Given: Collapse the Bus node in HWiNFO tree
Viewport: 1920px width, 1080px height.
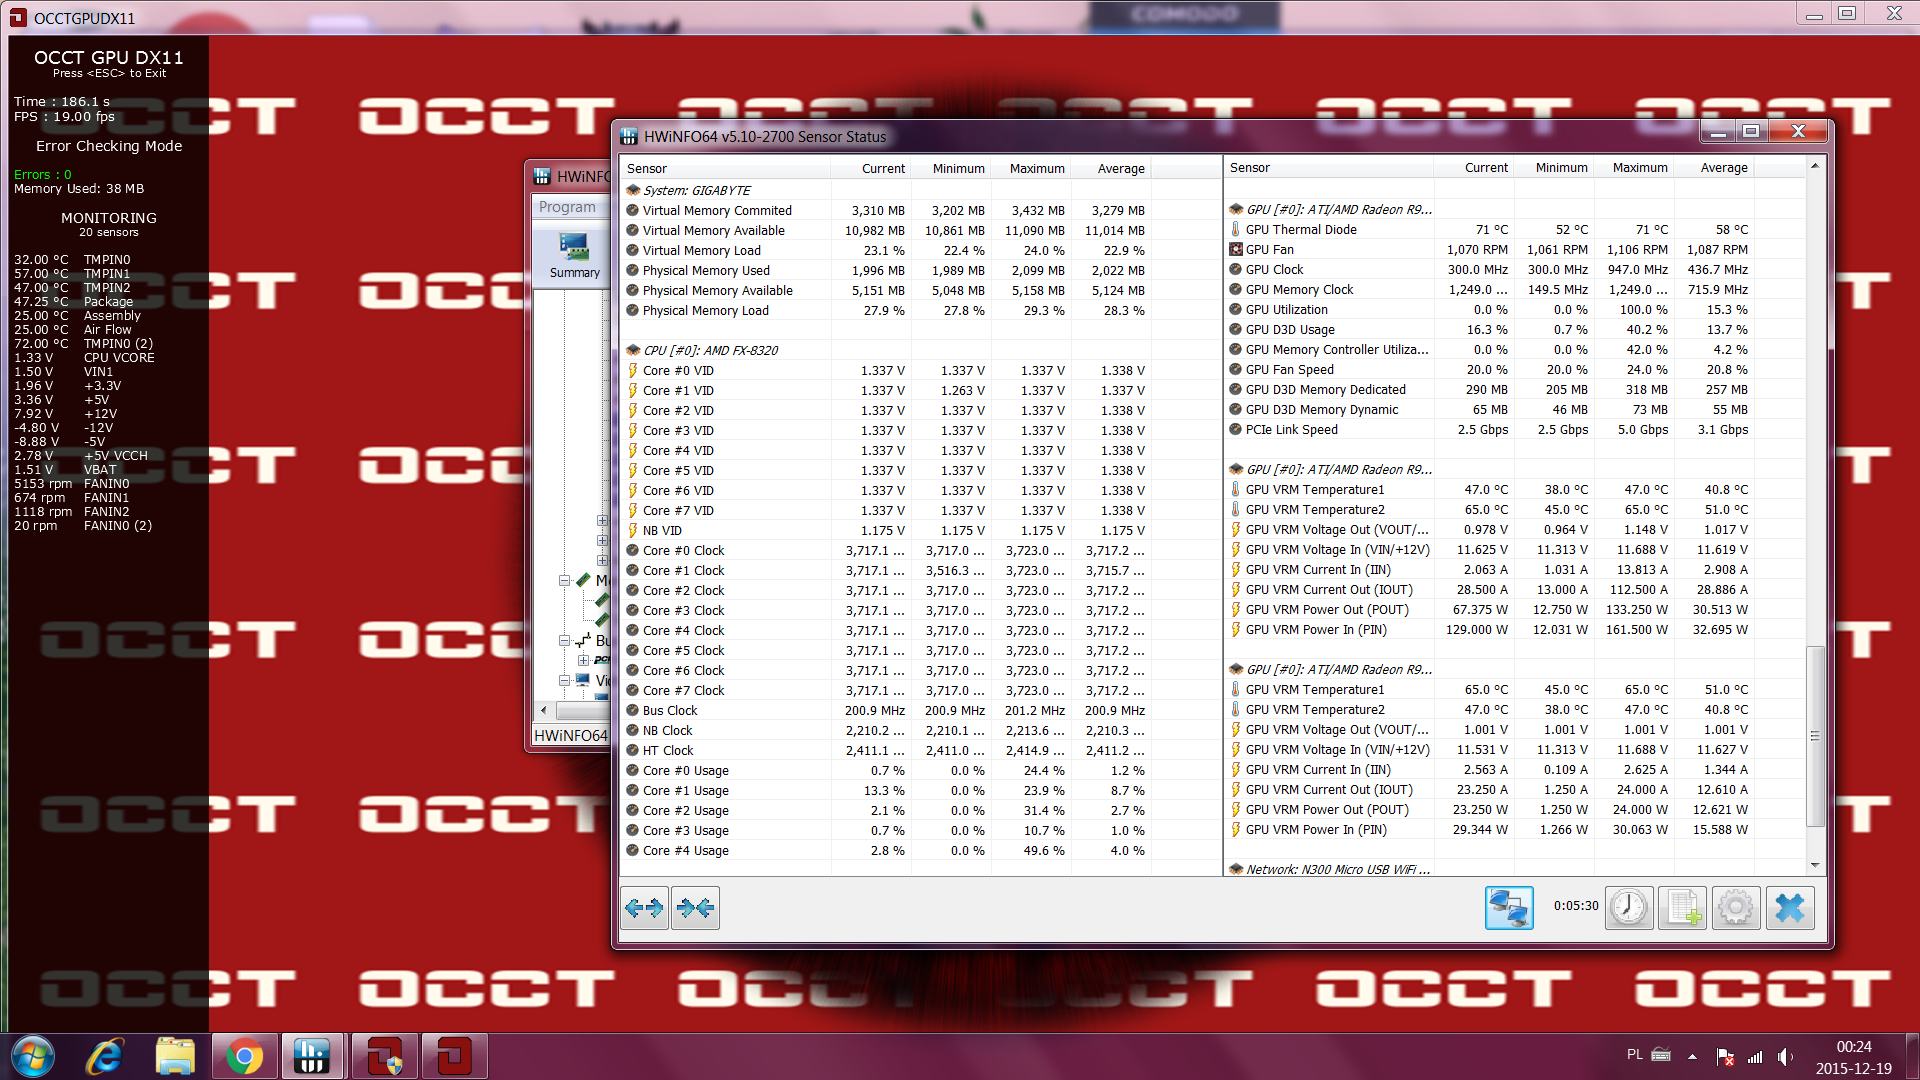Looking at the screenshot, I should coord(565,641).
